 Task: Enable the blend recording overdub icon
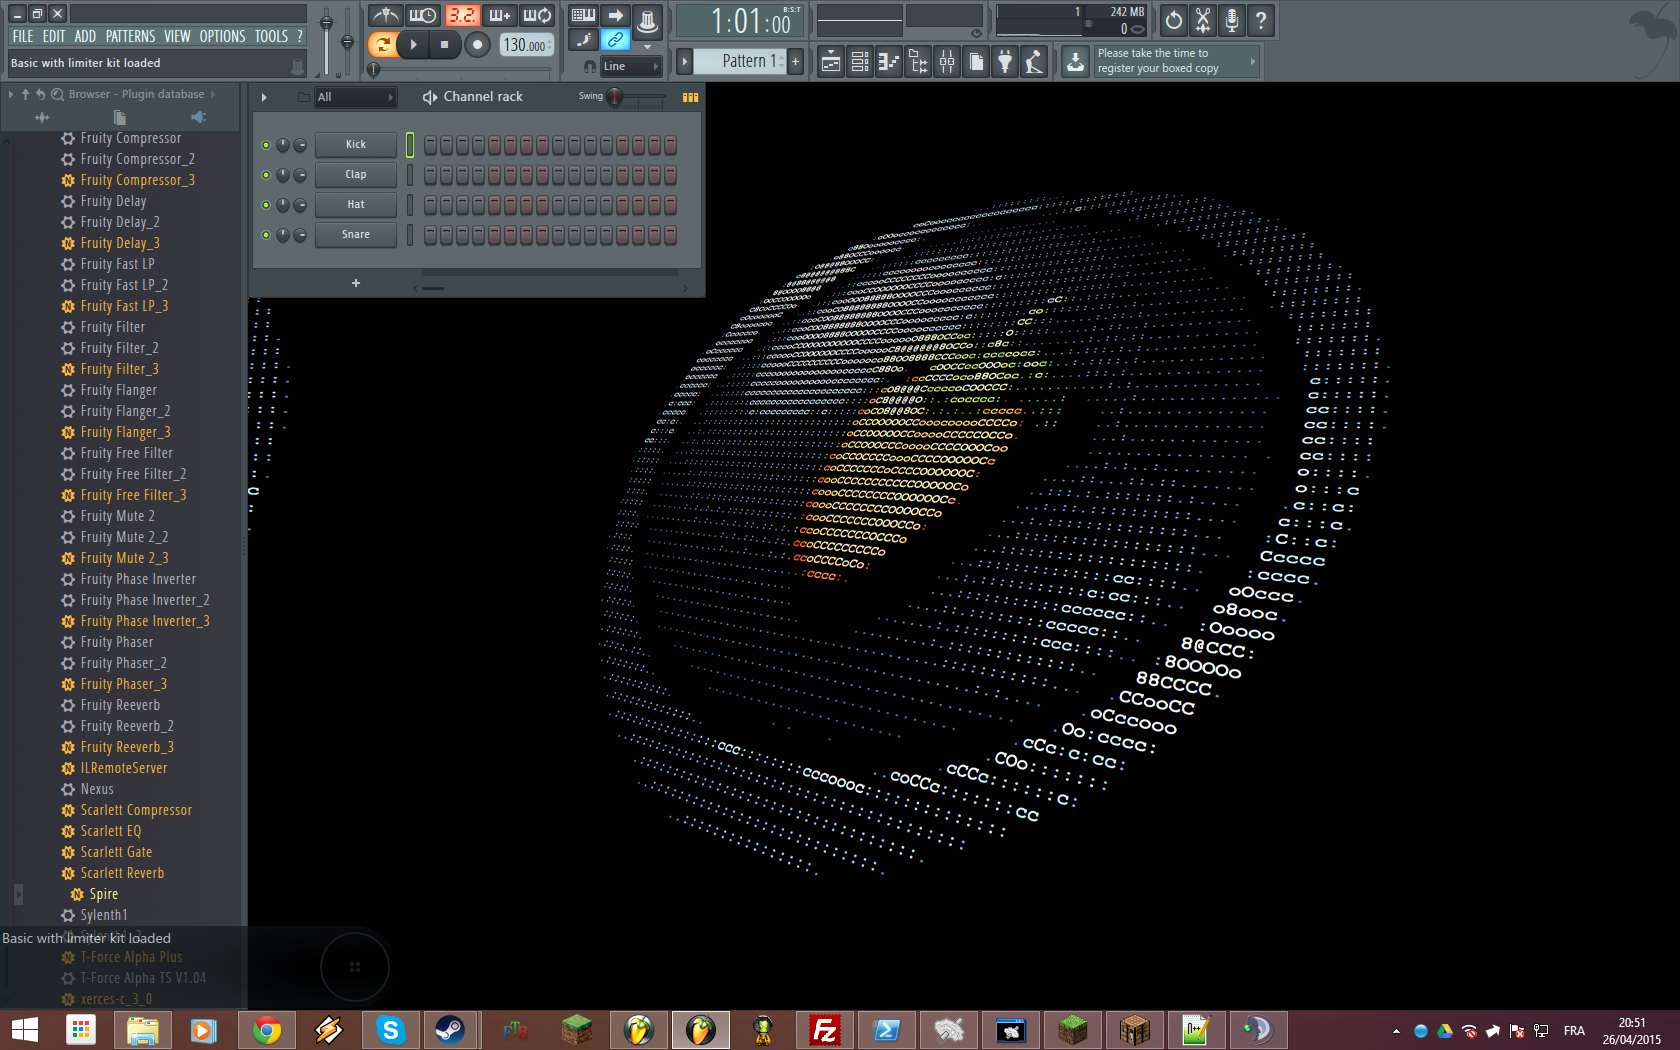click(499, 16)
